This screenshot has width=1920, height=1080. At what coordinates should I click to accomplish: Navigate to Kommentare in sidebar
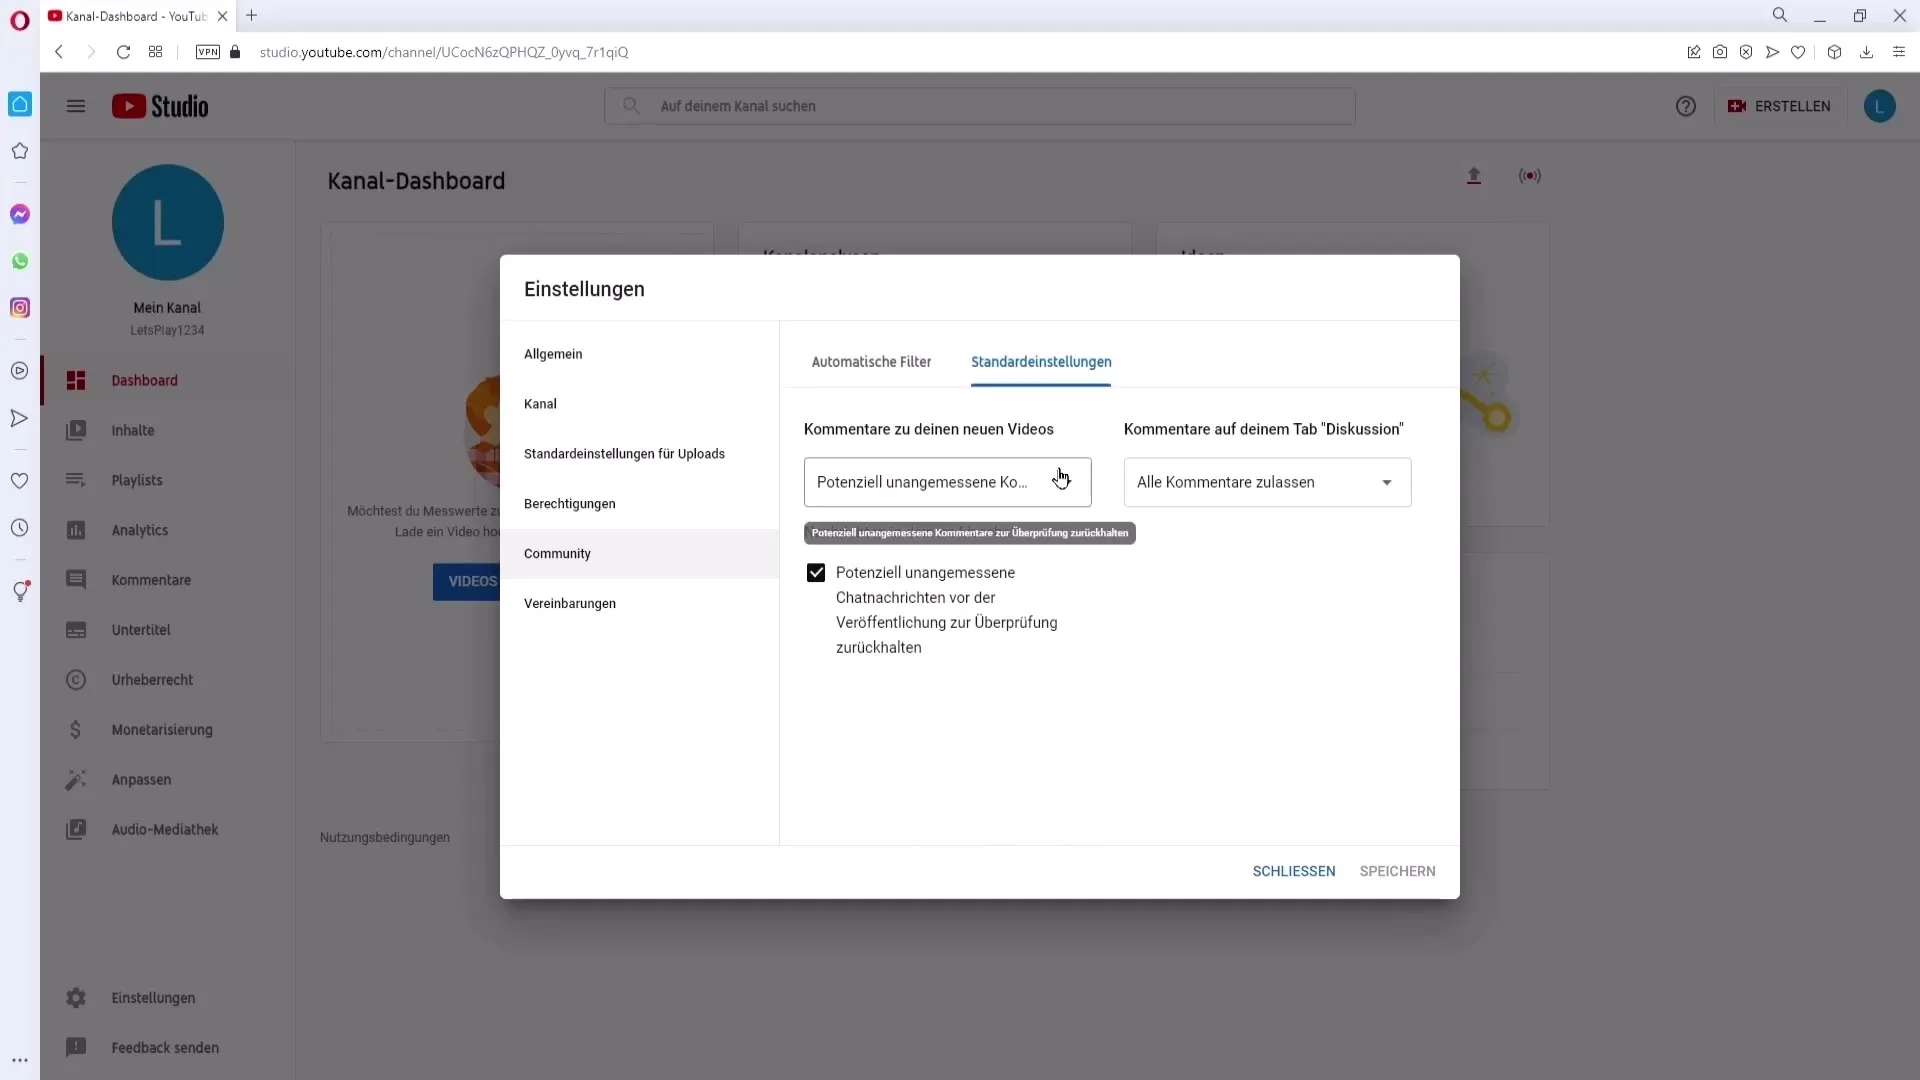tap(152, 579)
